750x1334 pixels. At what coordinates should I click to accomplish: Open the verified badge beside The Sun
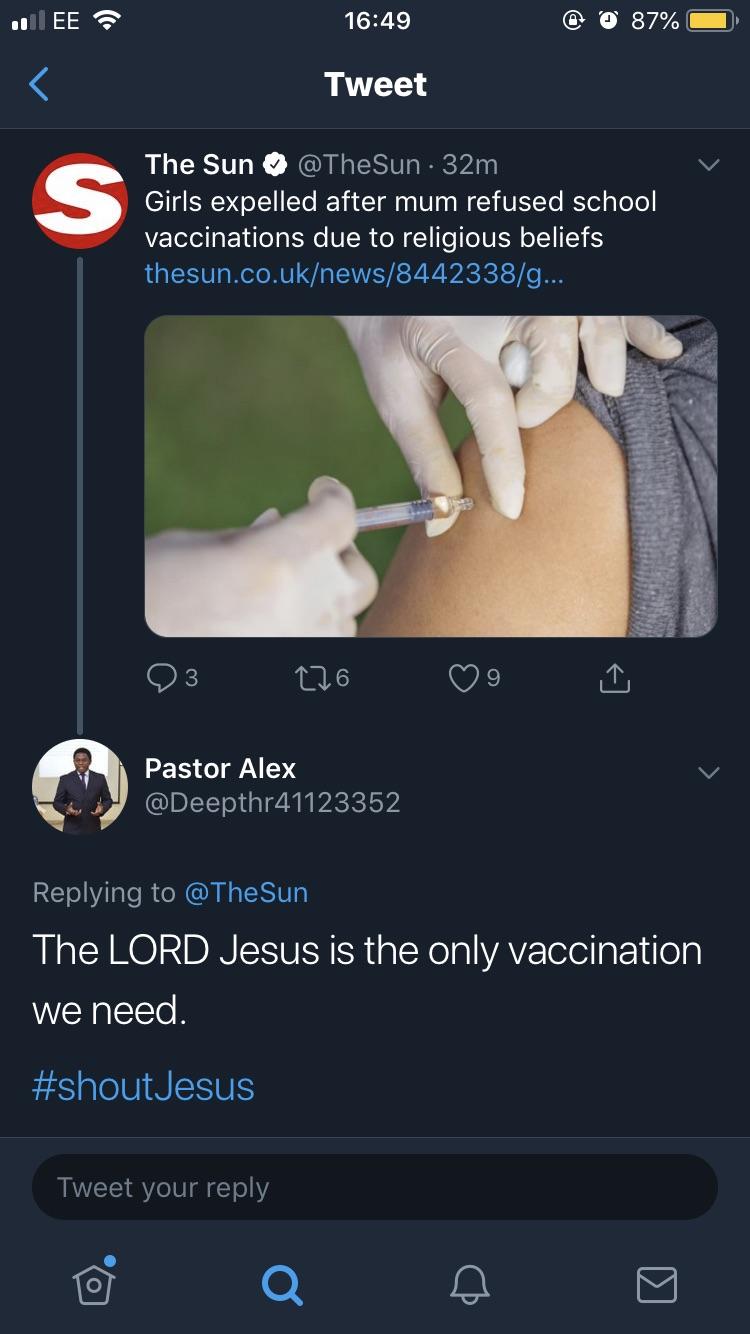pyautogui.click(x=274, y=164)
